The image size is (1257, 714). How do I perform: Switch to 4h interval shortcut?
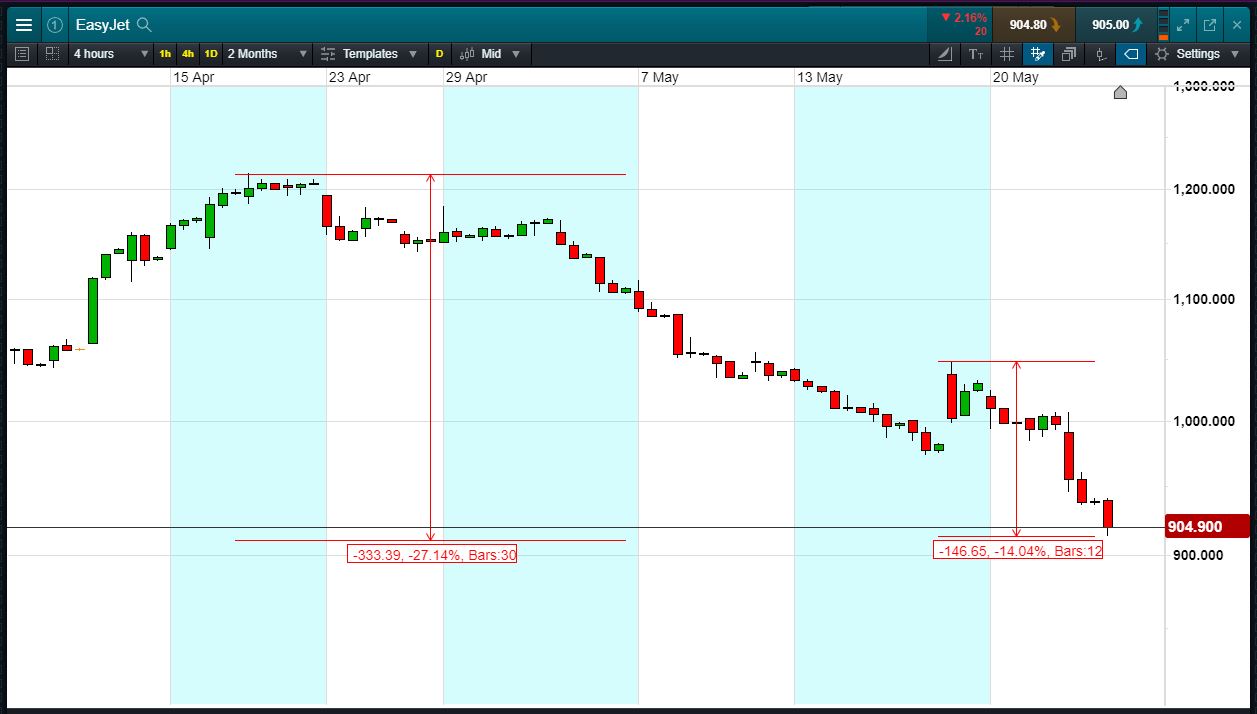188,54
